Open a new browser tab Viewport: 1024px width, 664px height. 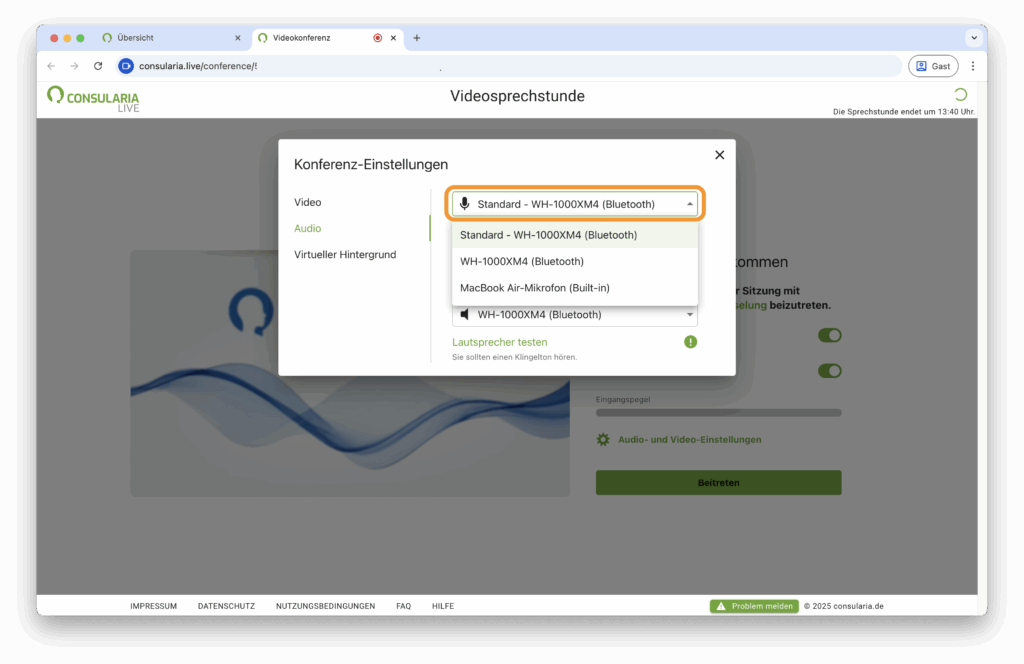coord(417,38)
